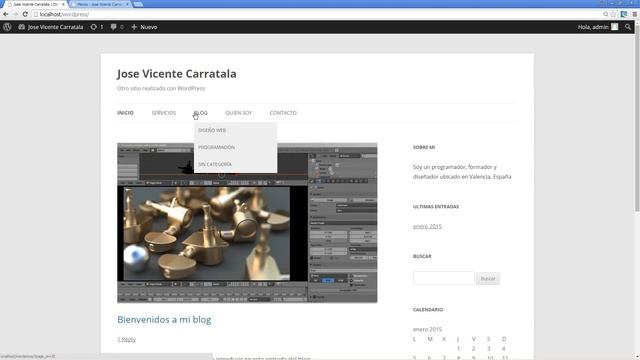Click the zoom magnifier icon in address bar

point(606,14)
